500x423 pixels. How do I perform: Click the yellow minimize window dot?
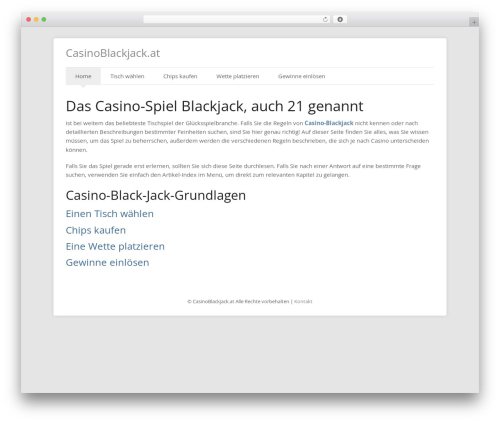pos(36,20)
